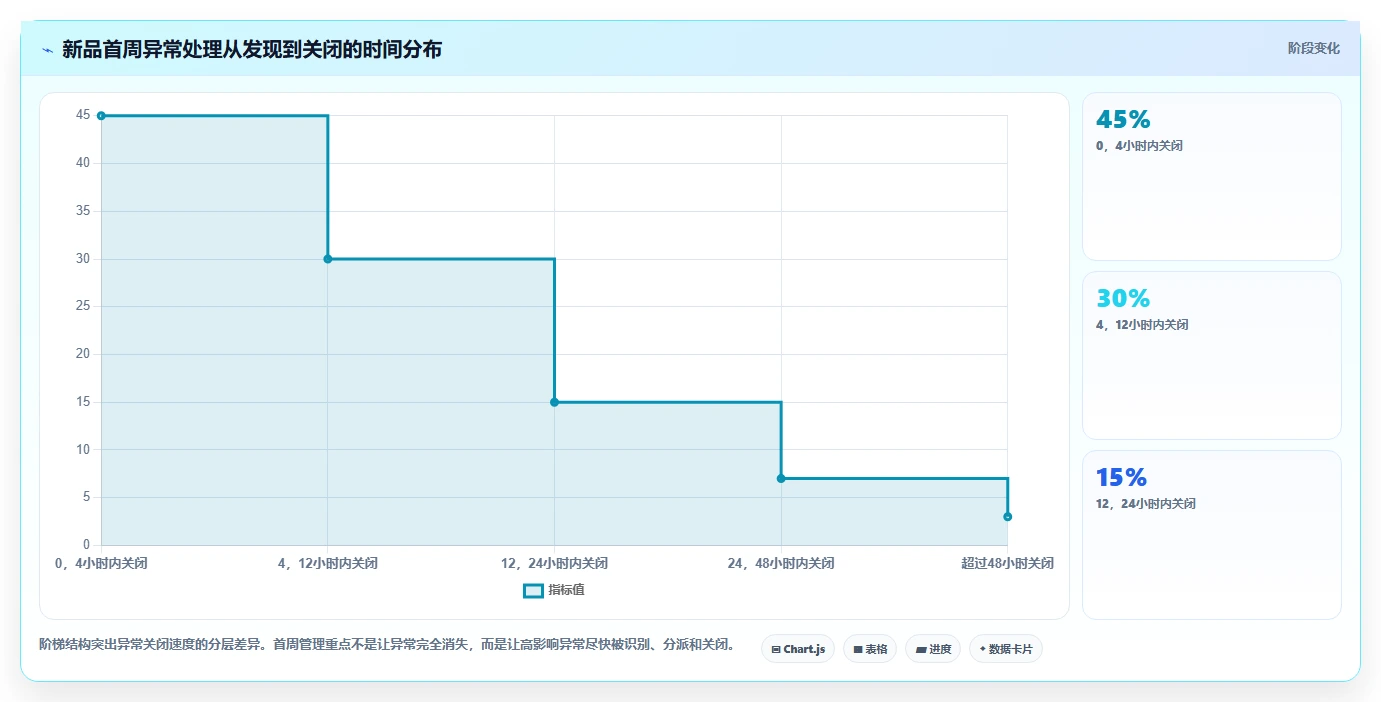The width and height of the screenshot is (1381, 702).
Task: Click the Chart.js pill tag
Action: (x=798, y=649)
